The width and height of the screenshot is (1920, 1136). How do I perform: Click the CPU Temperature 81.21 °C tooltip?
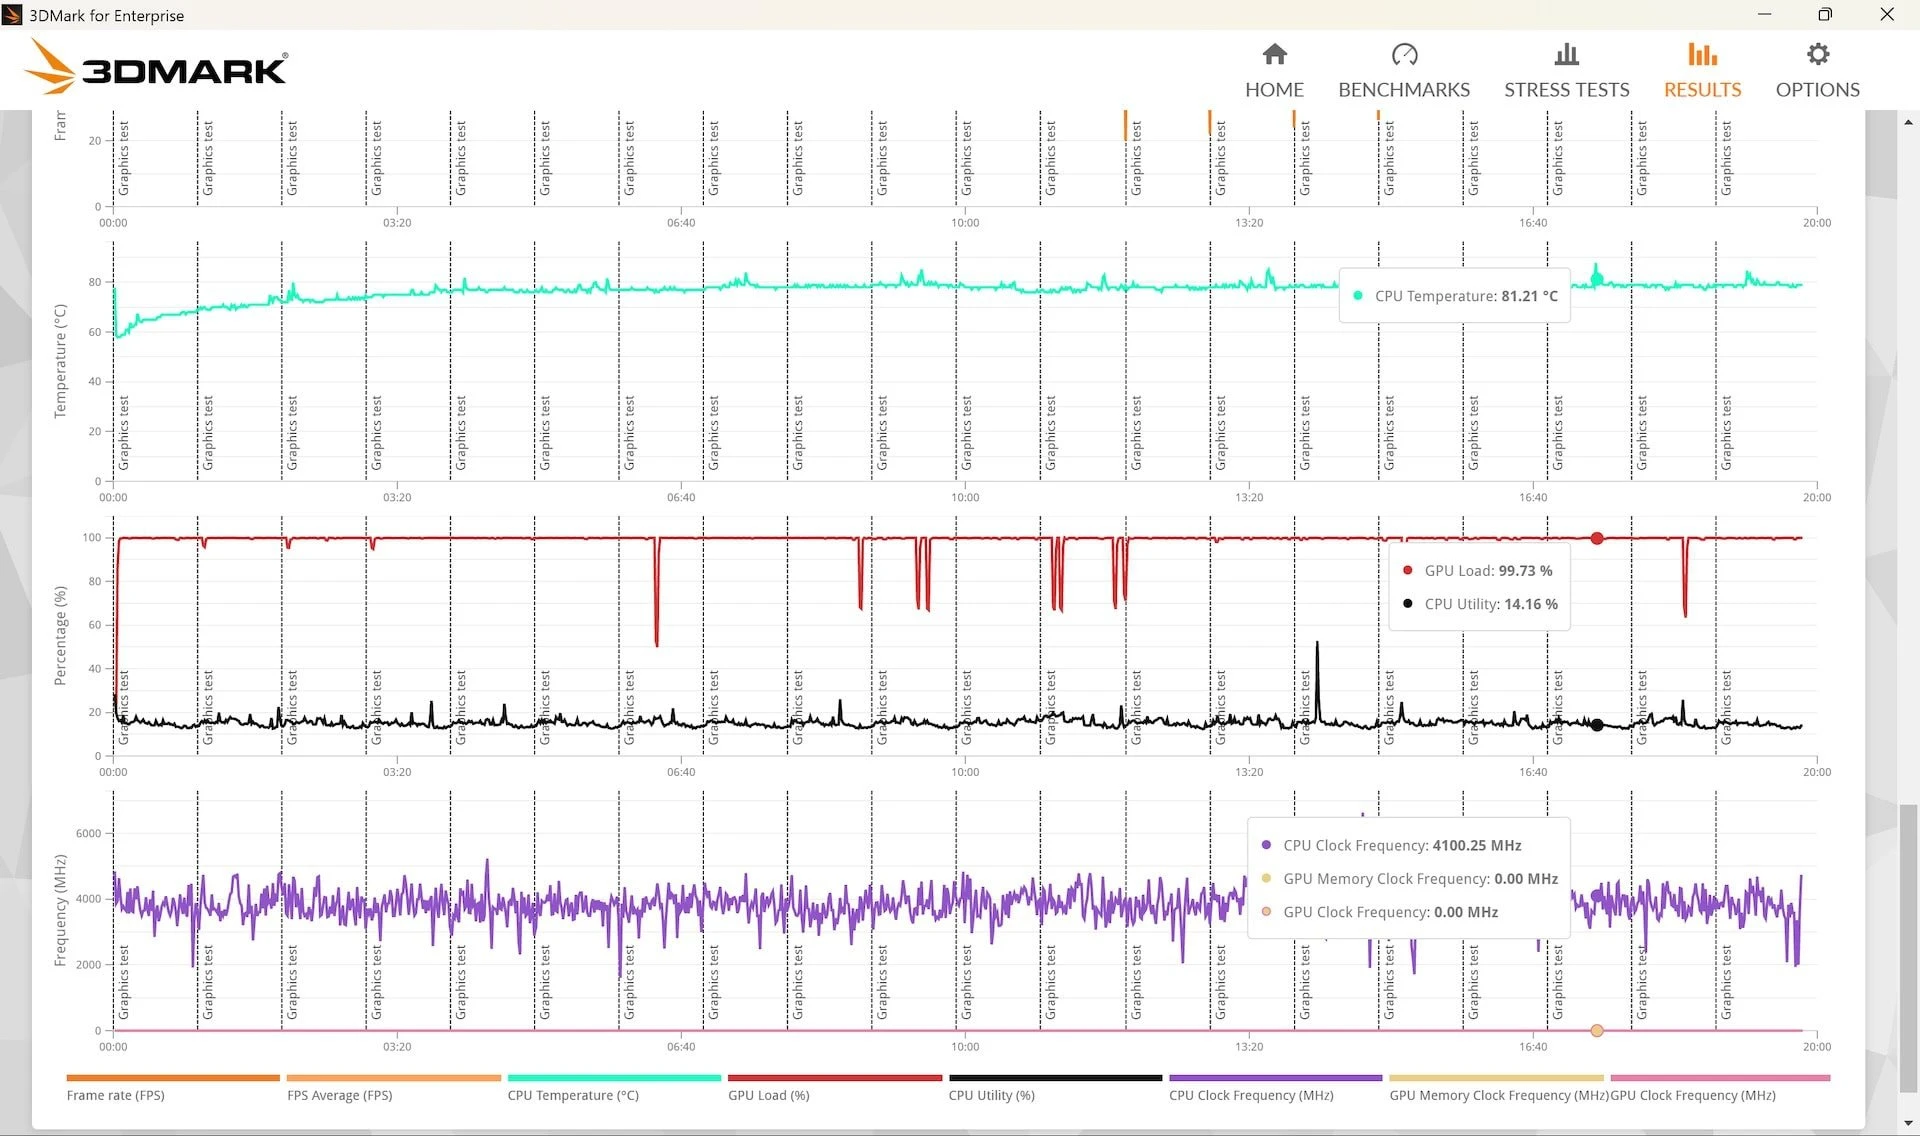[x=1455, y=296]
